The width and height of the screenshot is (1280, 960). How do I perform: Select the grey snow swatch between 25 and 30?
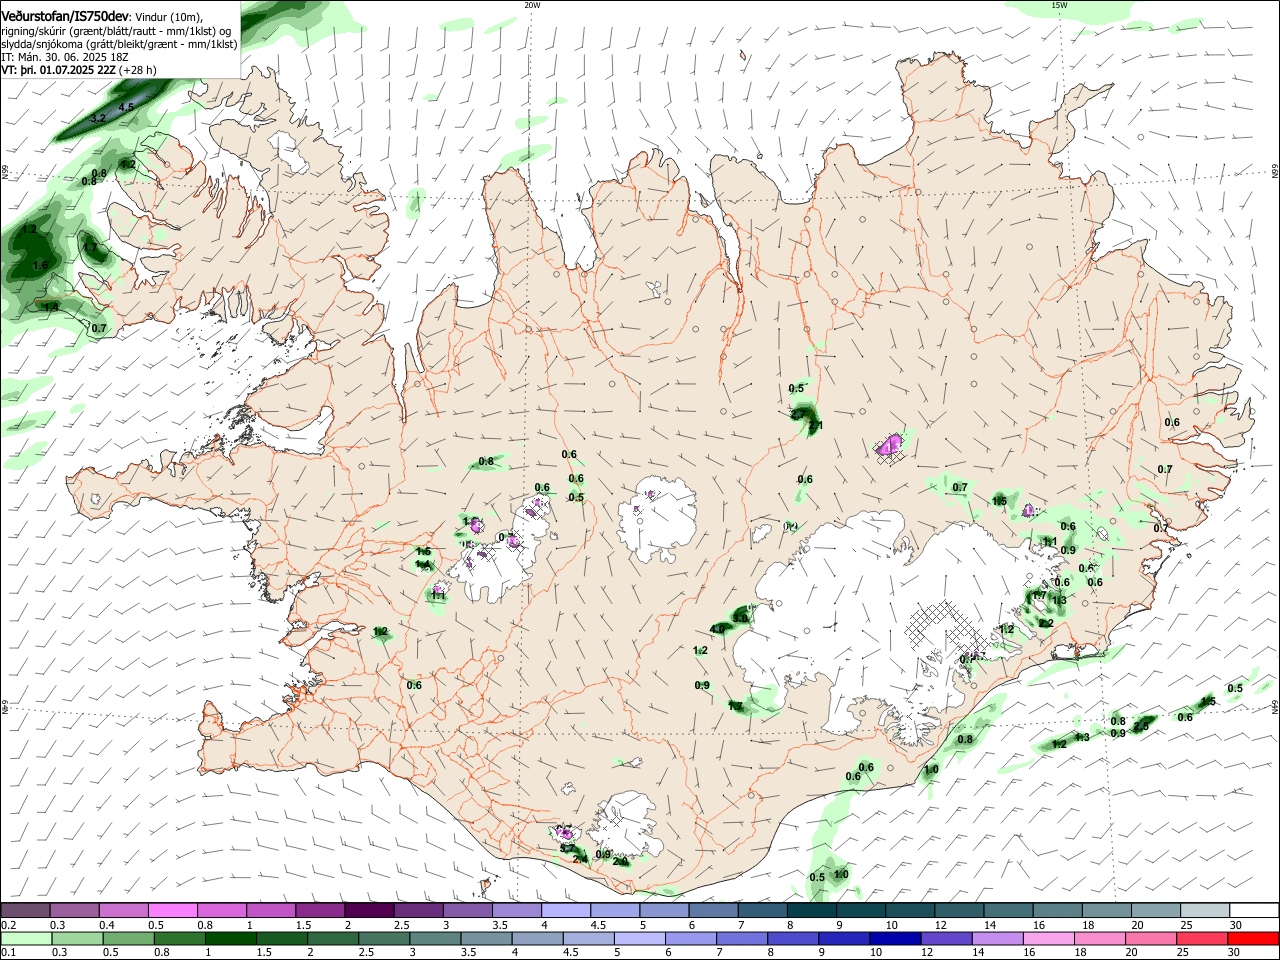[1204, 911]
